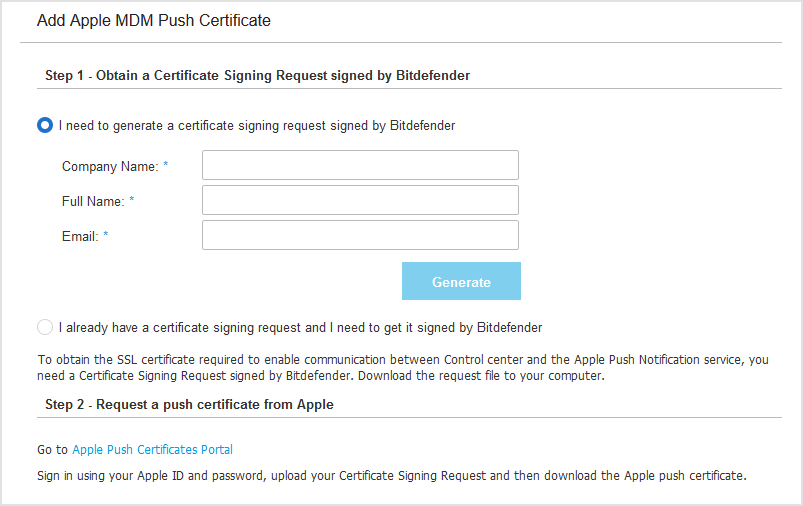Focus the Full Name text box
Screen dimensions: 803x506
tap(360, 200)
